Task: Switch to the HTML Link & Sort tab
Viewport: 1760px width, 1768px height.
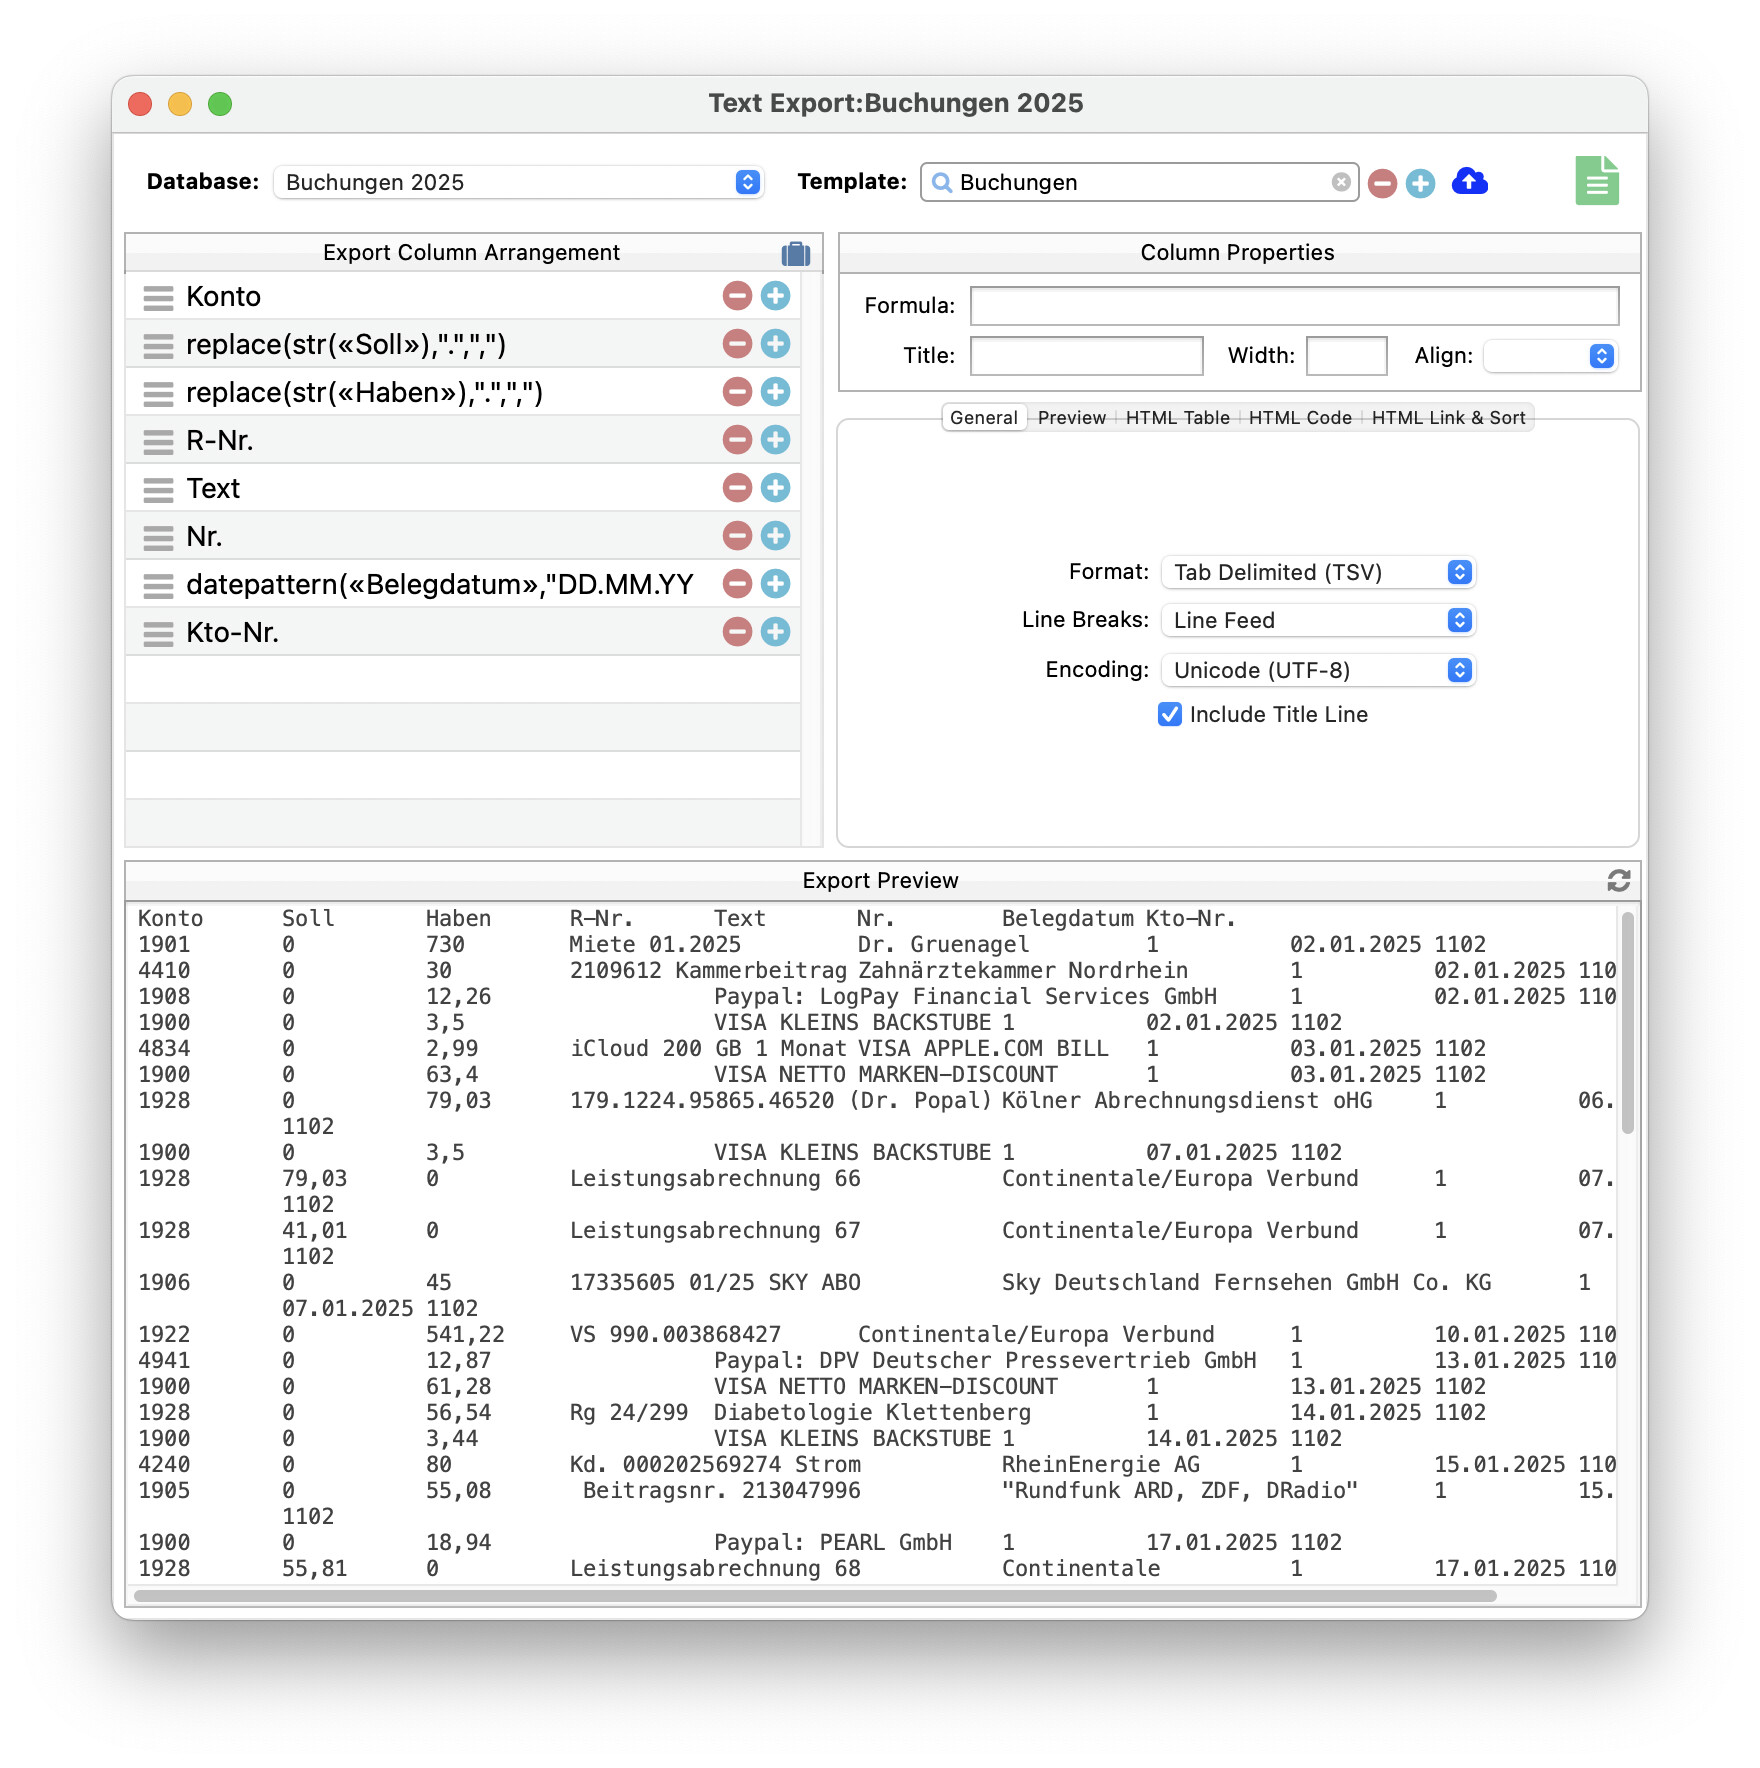Action: pyautogui.click(x=1448, y=418)
